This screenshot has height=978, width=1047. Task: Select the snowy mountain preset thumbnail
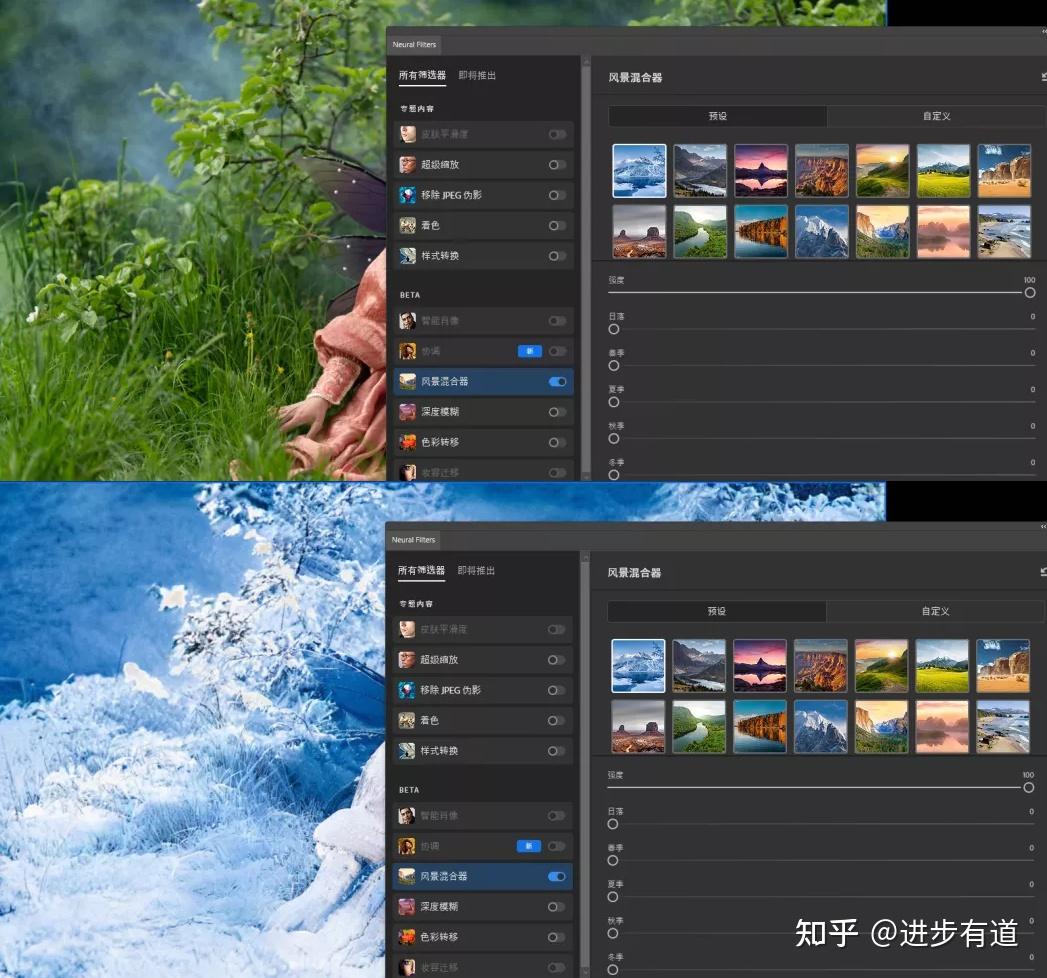(x=638, y=169)
